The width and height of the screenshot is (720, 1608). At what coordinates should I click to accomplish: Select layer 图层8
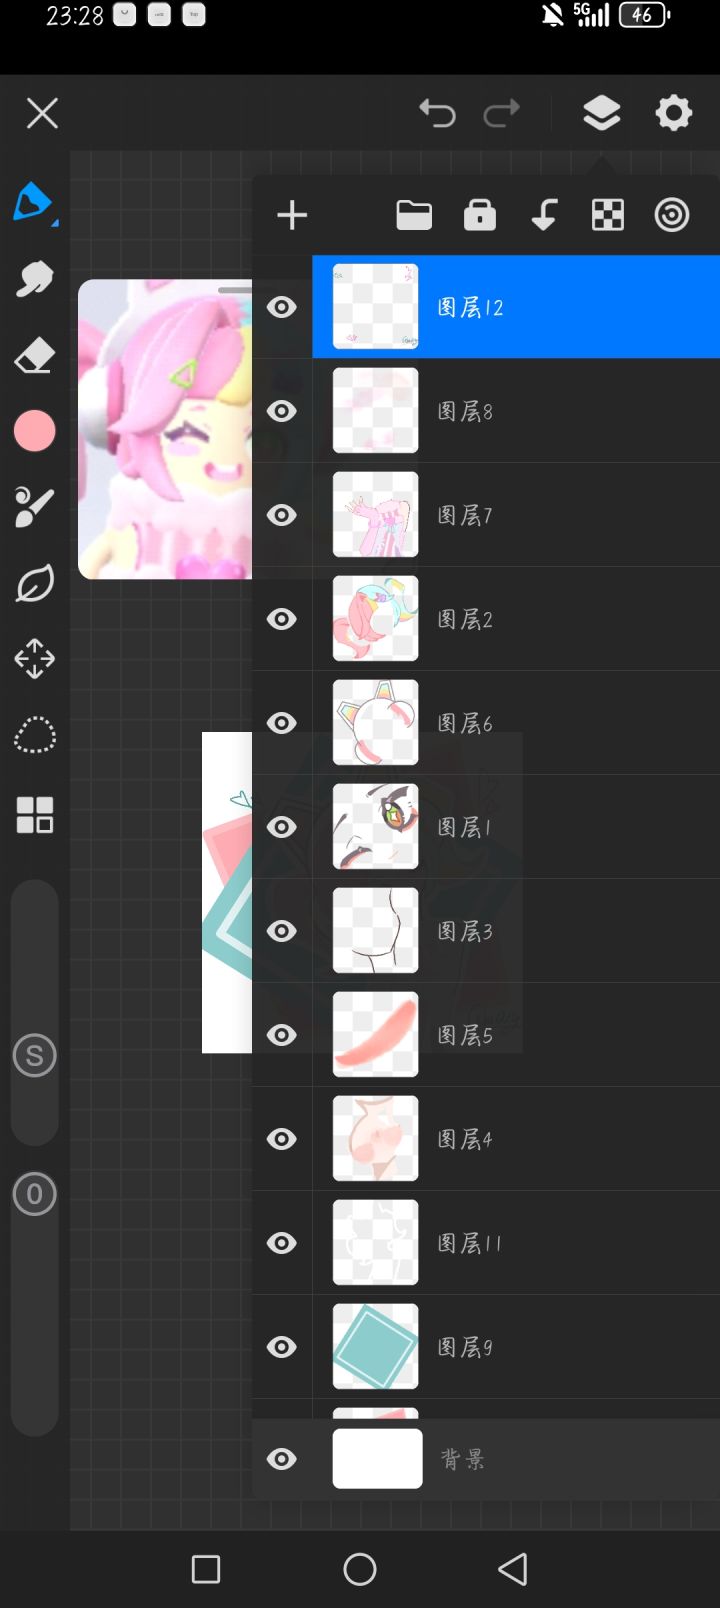(516, 411)
